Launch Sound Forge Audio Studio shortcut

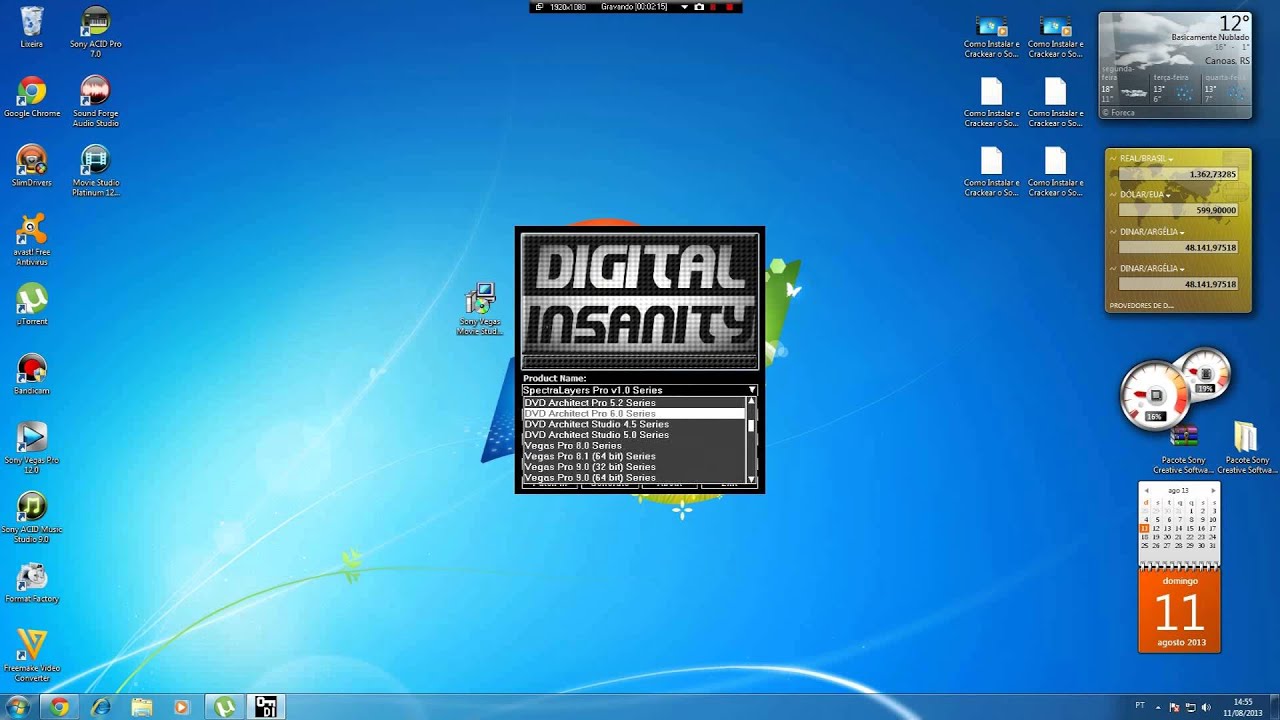click(95, 101)
